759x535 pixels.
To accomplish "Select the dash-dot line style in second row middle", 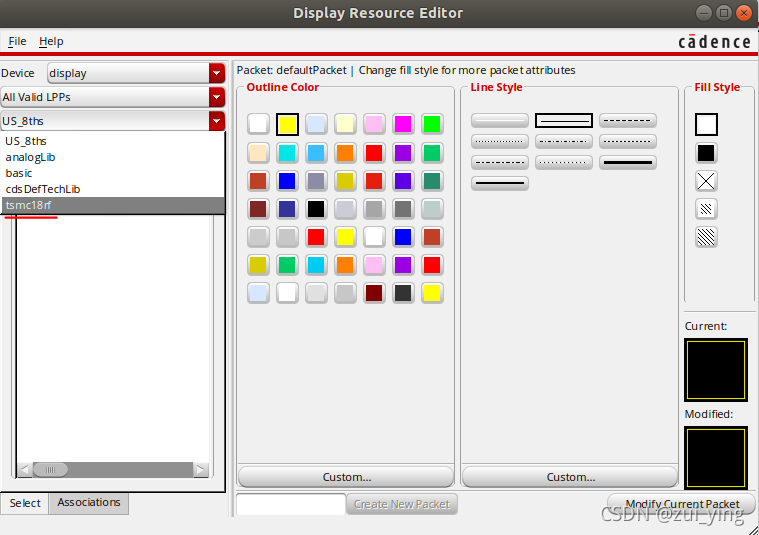I will coord(564,141).
